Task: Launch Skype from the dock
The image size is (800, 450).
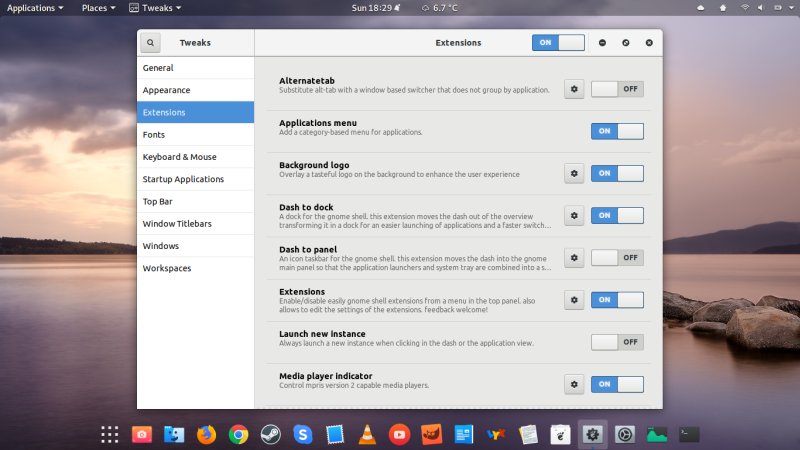Action: [303, 435]
